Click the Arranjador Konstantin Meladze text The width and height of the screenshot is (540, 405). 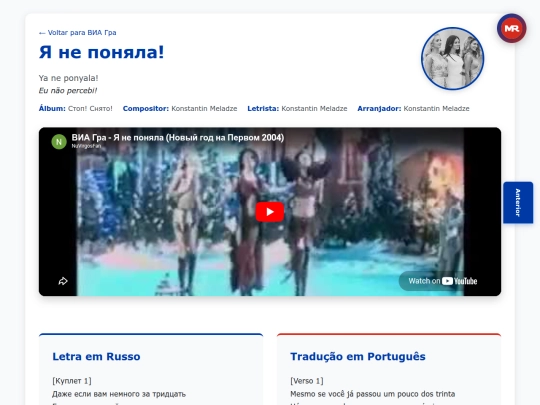tap(436, 108)
